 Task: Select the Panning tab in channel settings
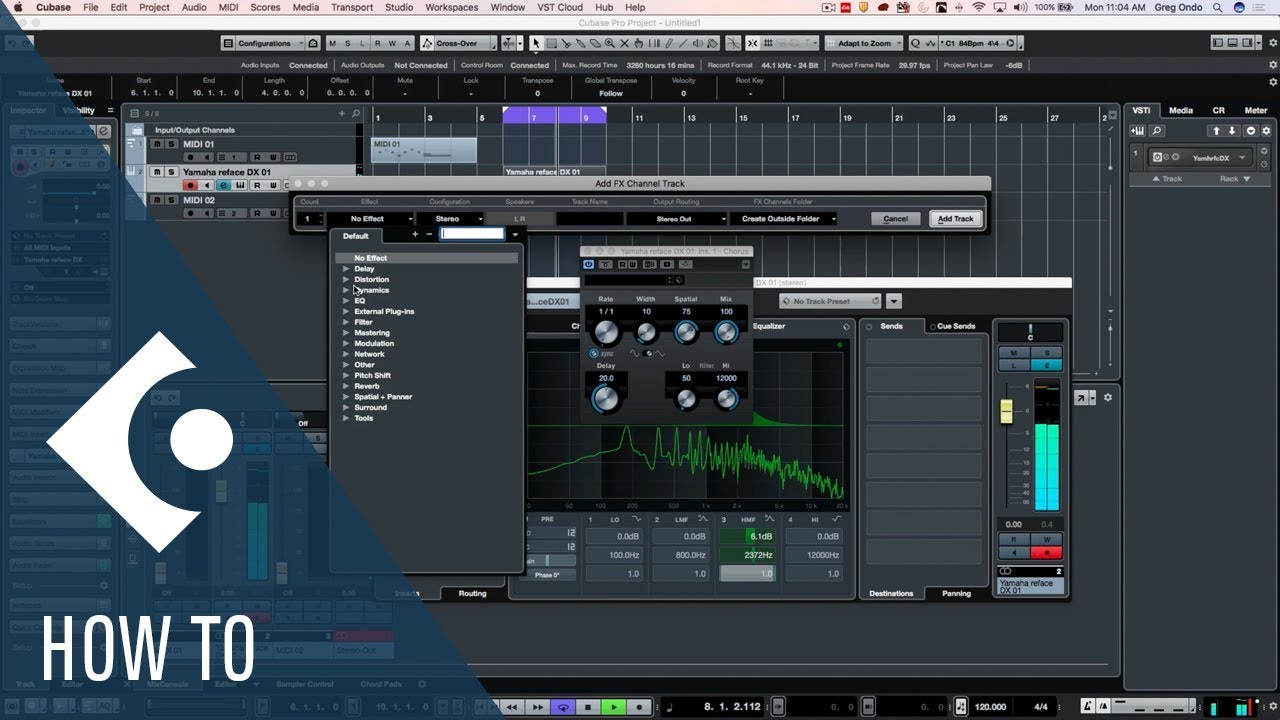coord(956,593)
